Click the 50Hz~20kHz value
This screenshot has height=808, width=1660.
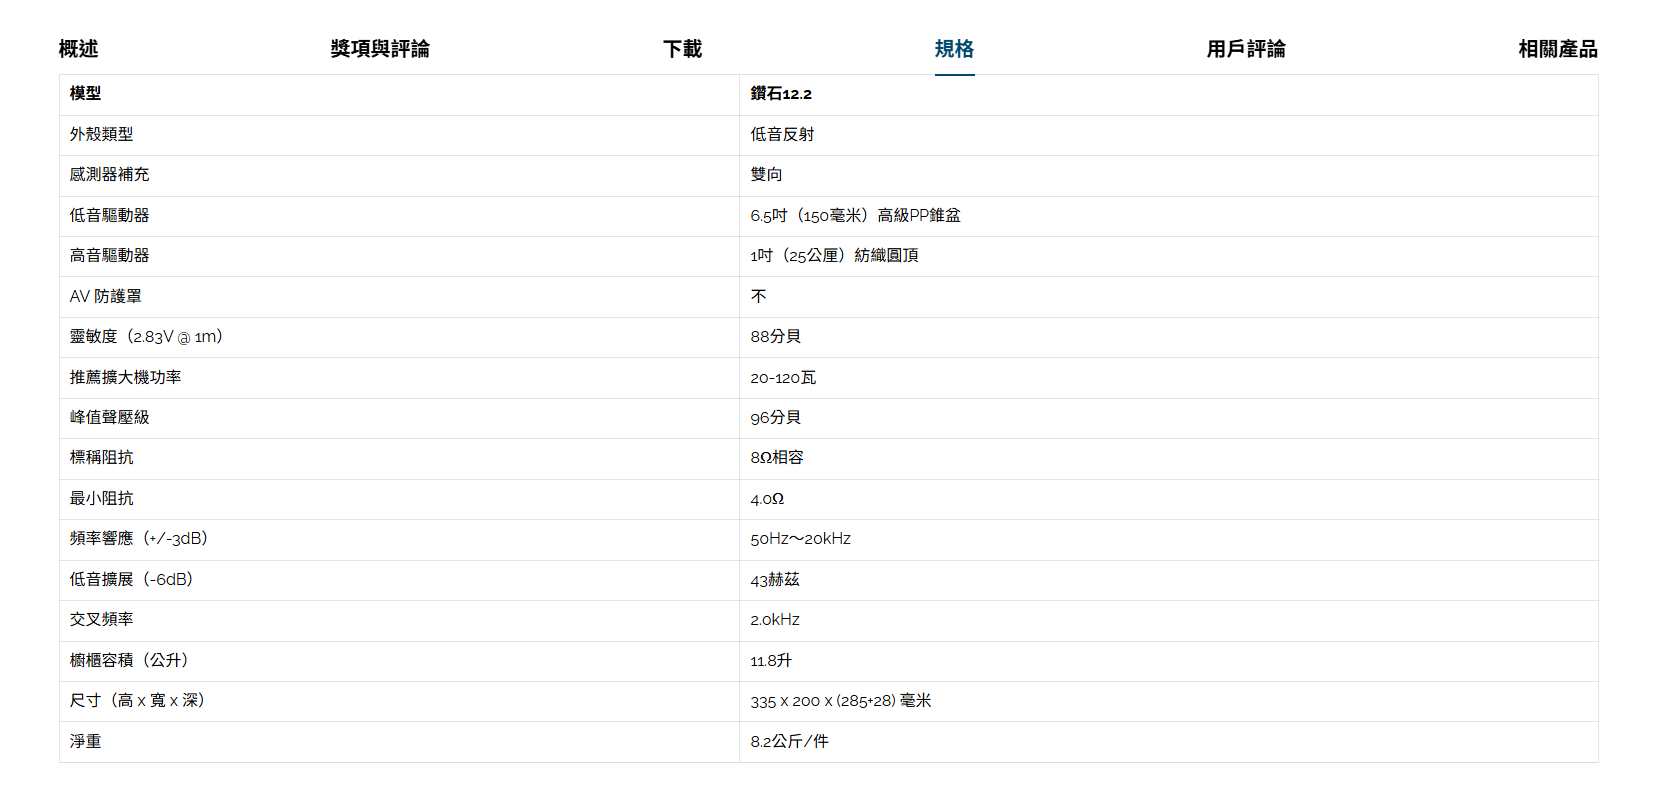click(801, 538)
